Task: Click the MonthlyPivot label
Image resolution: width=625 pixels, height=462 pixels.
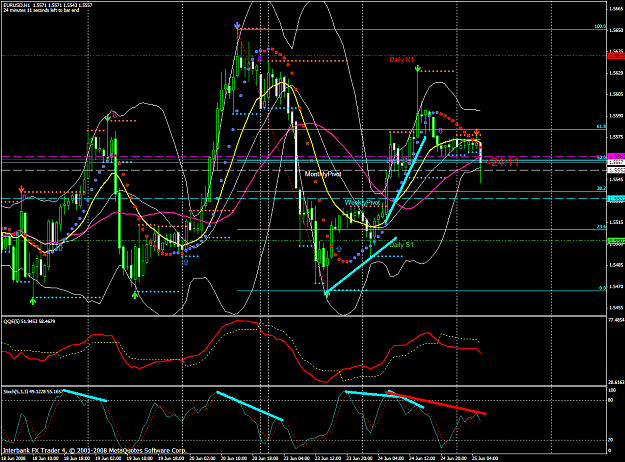Action: (x=323, y=174)
